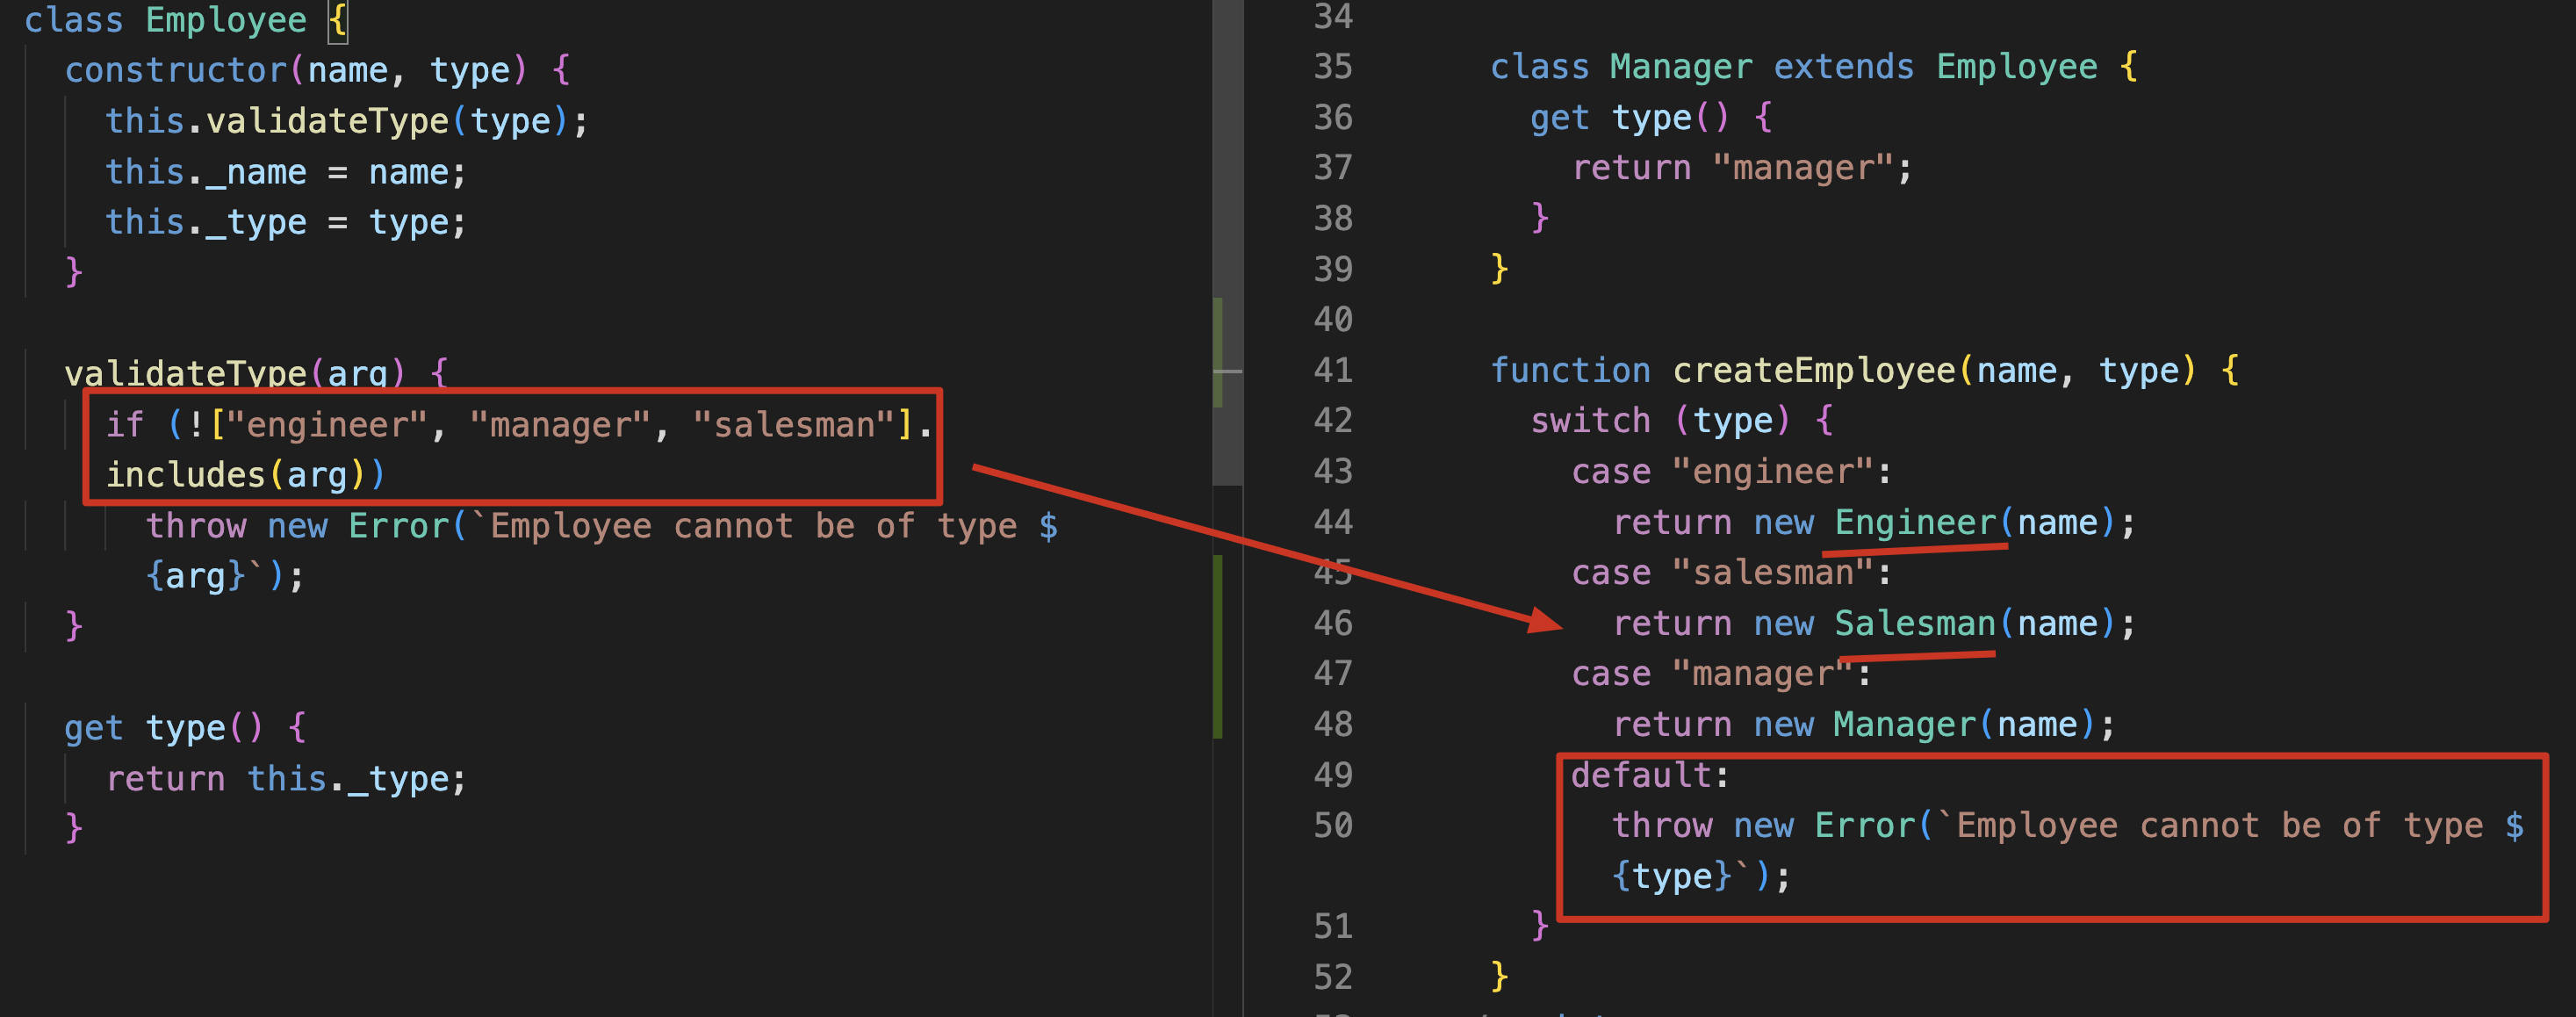The width and height of the screenshot is (2576, 1017).
Task: Click line number 51 in the gutter
Action: click(x=1332, y=927)
